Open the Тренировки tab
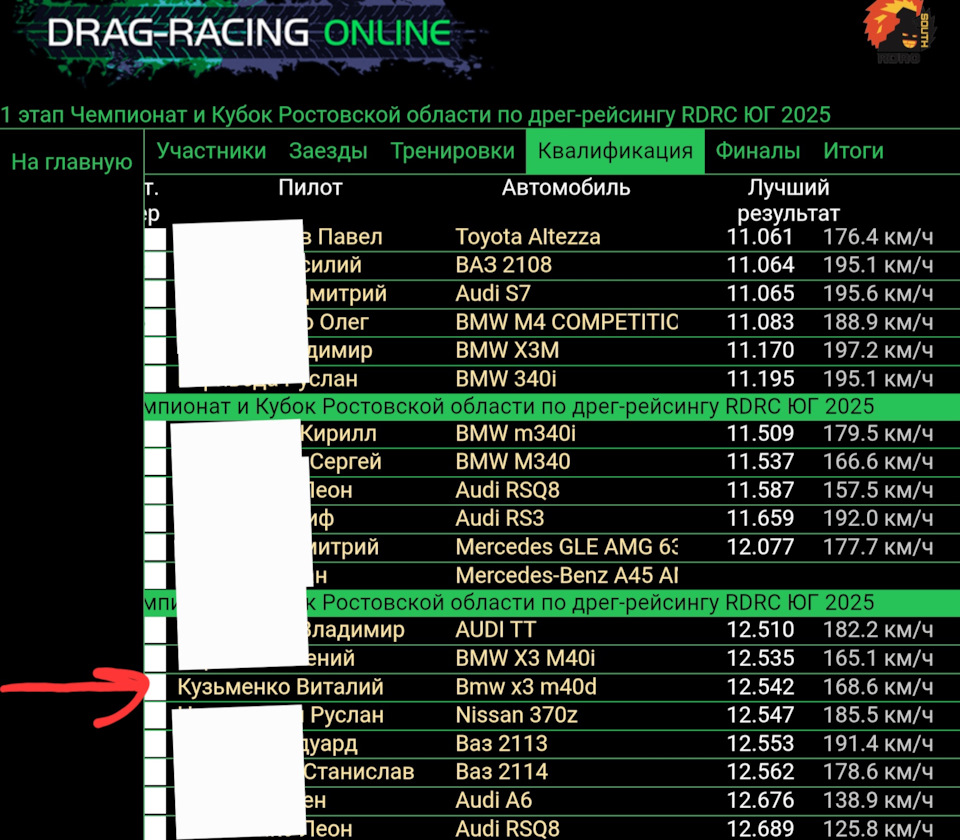 pyautogui.click(x=452, y=151)
